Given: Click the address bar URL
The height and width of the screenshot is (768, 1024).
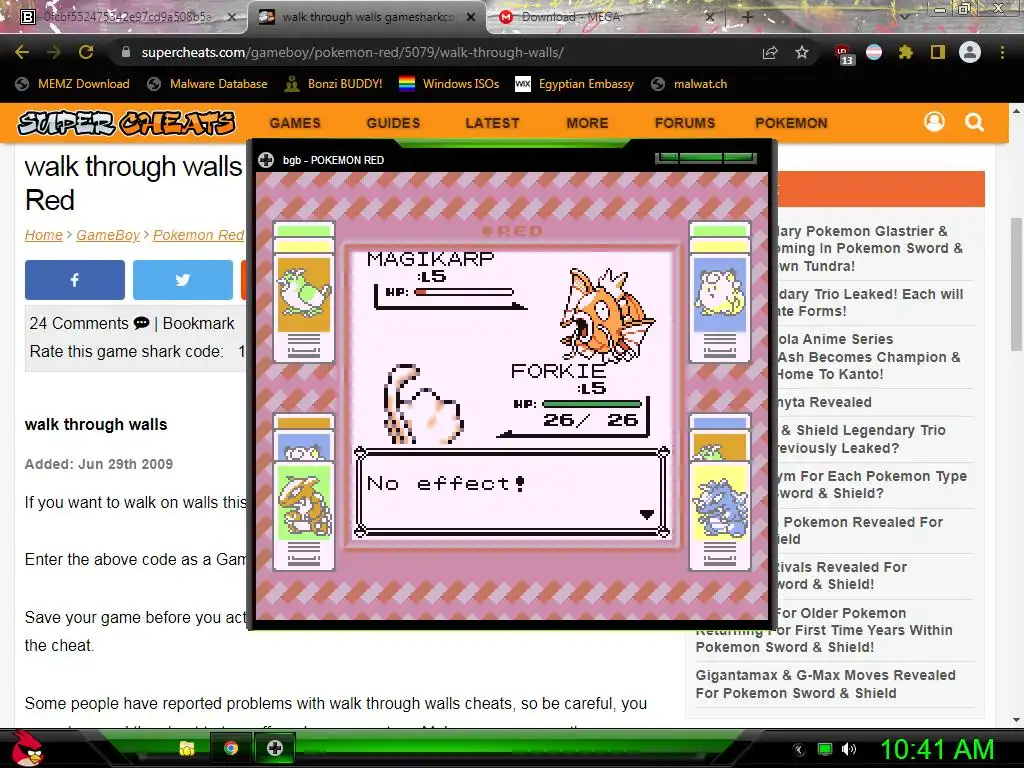Looking at the screenshot, I should point(353,52).
